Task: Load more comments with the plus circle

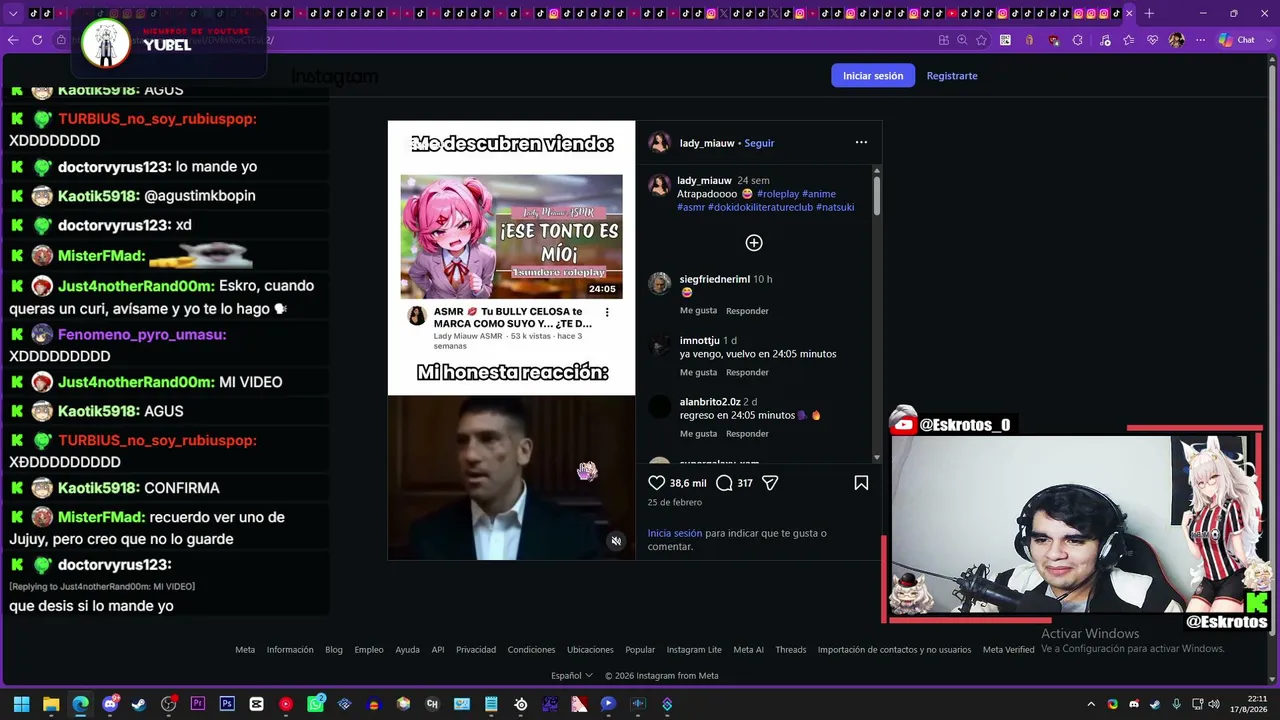Action: [754, 243]
